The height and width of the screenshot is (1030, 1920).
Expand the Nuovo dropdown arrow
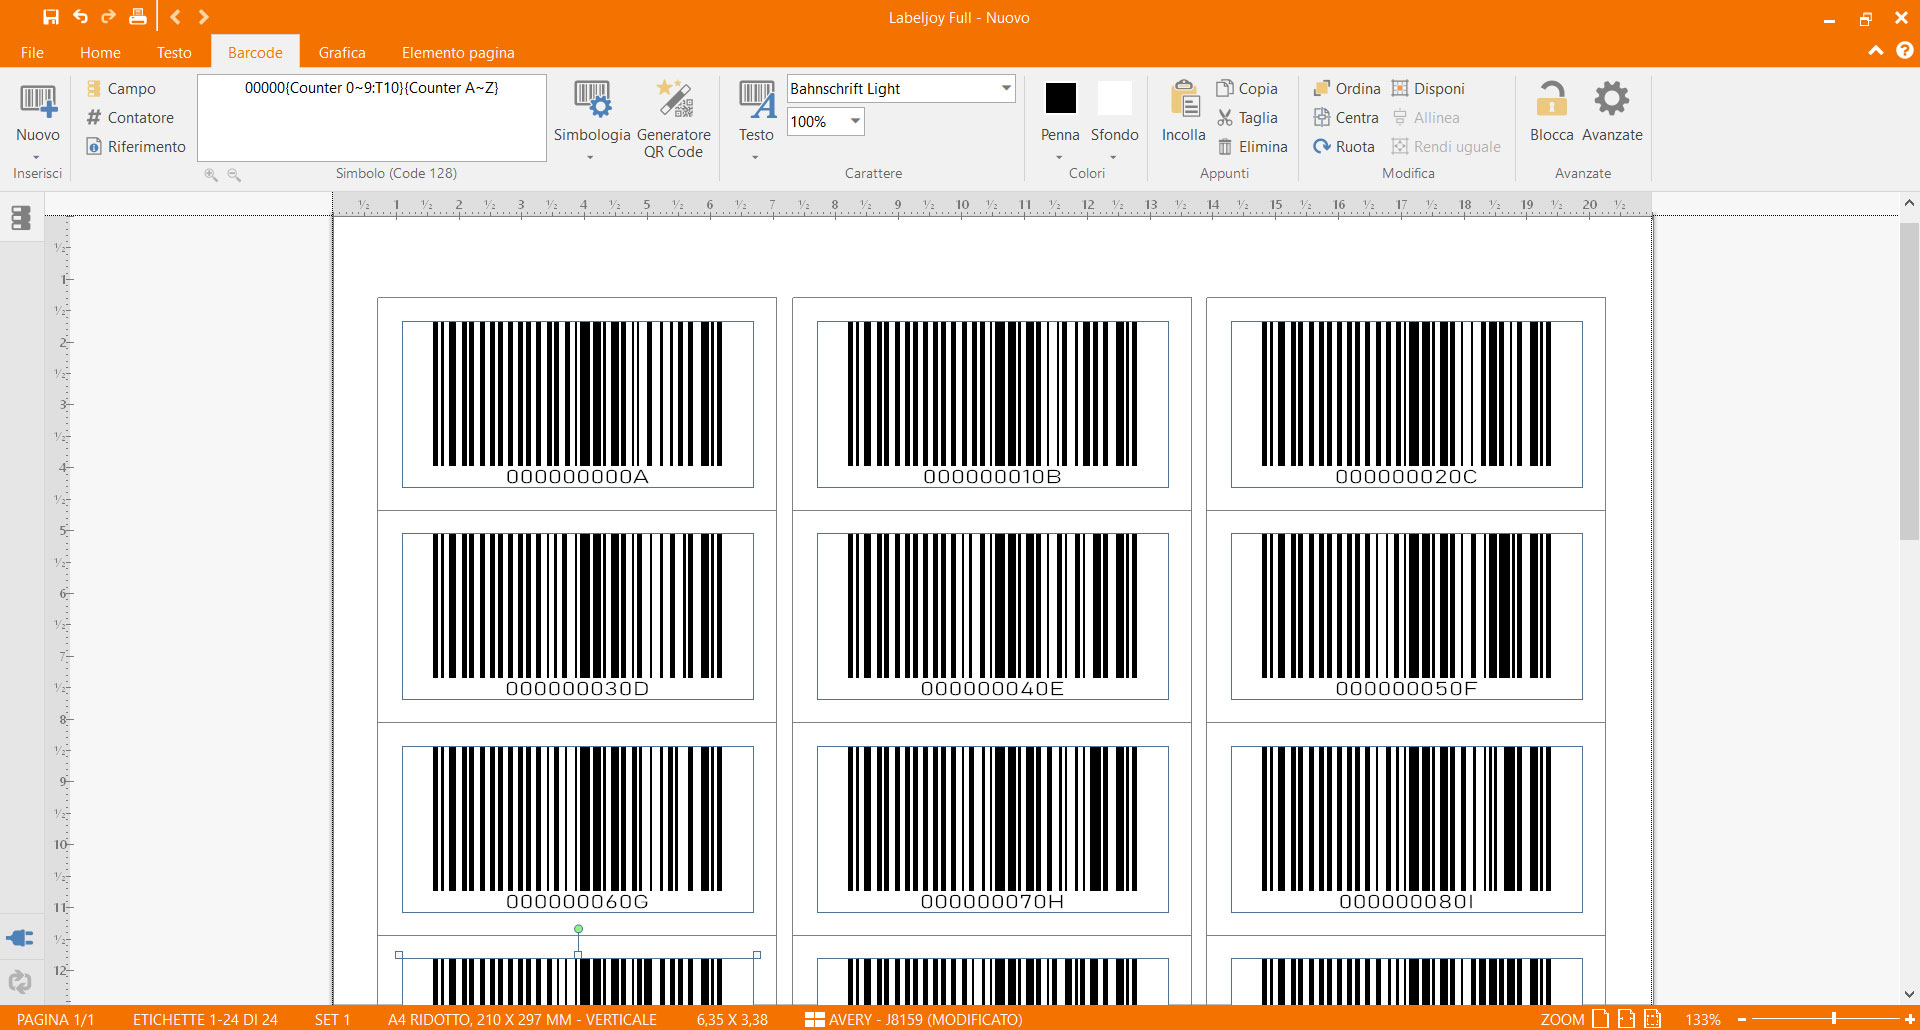37,157
